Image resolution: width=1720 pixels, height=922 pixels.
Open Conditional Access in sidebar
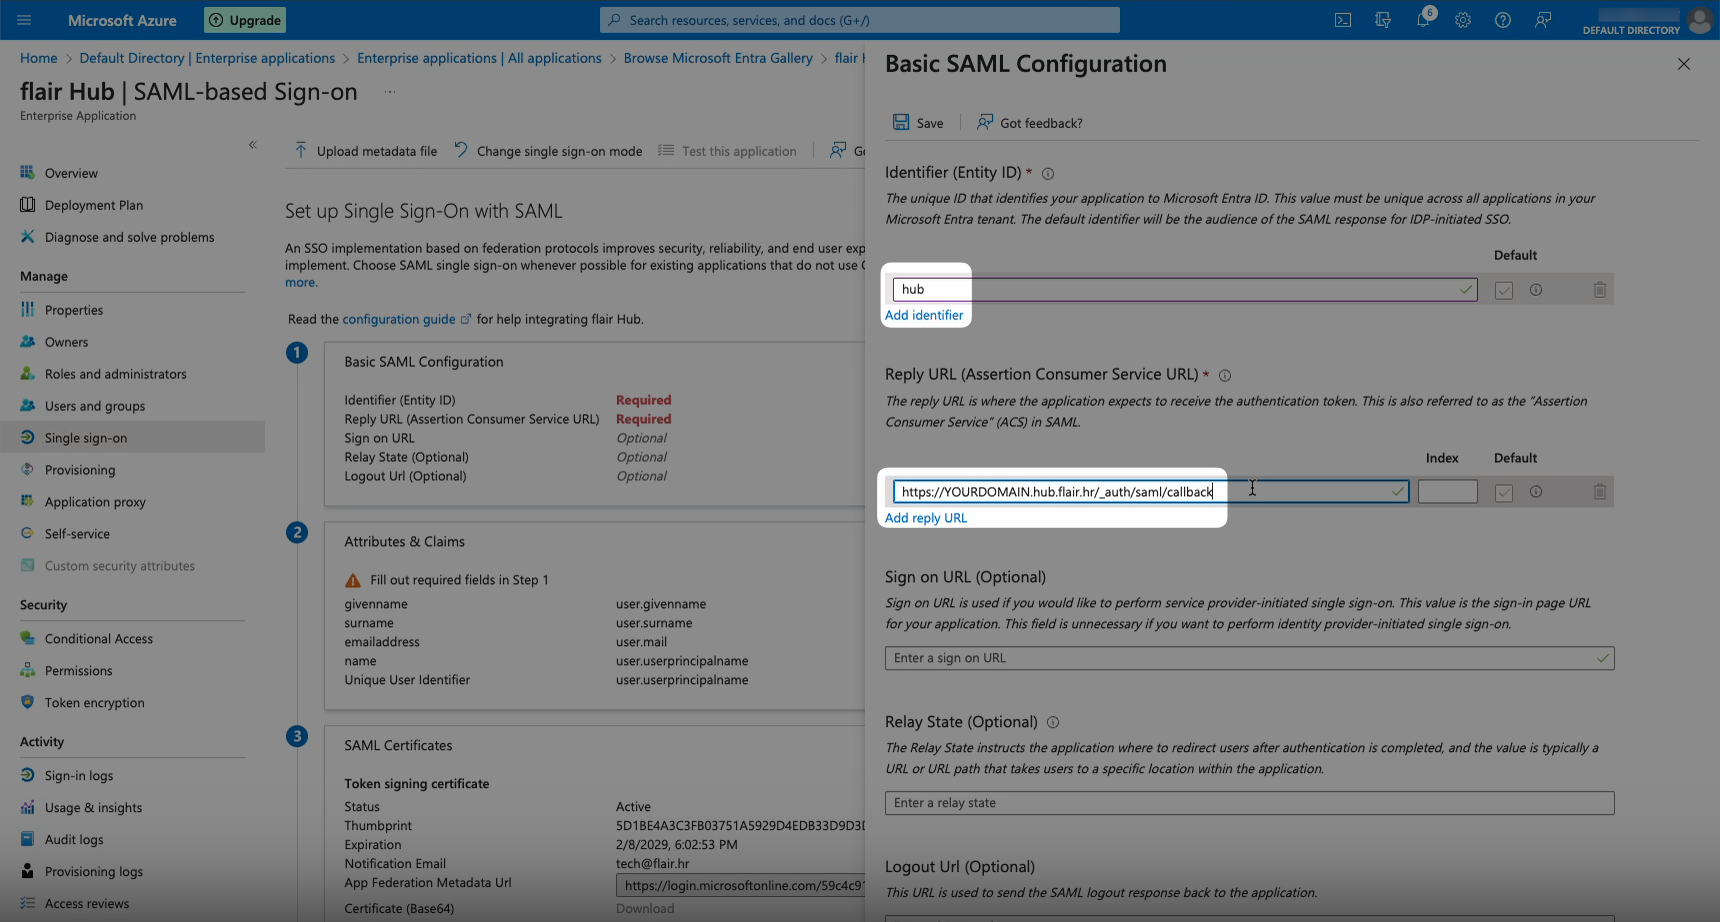(98, 639)
